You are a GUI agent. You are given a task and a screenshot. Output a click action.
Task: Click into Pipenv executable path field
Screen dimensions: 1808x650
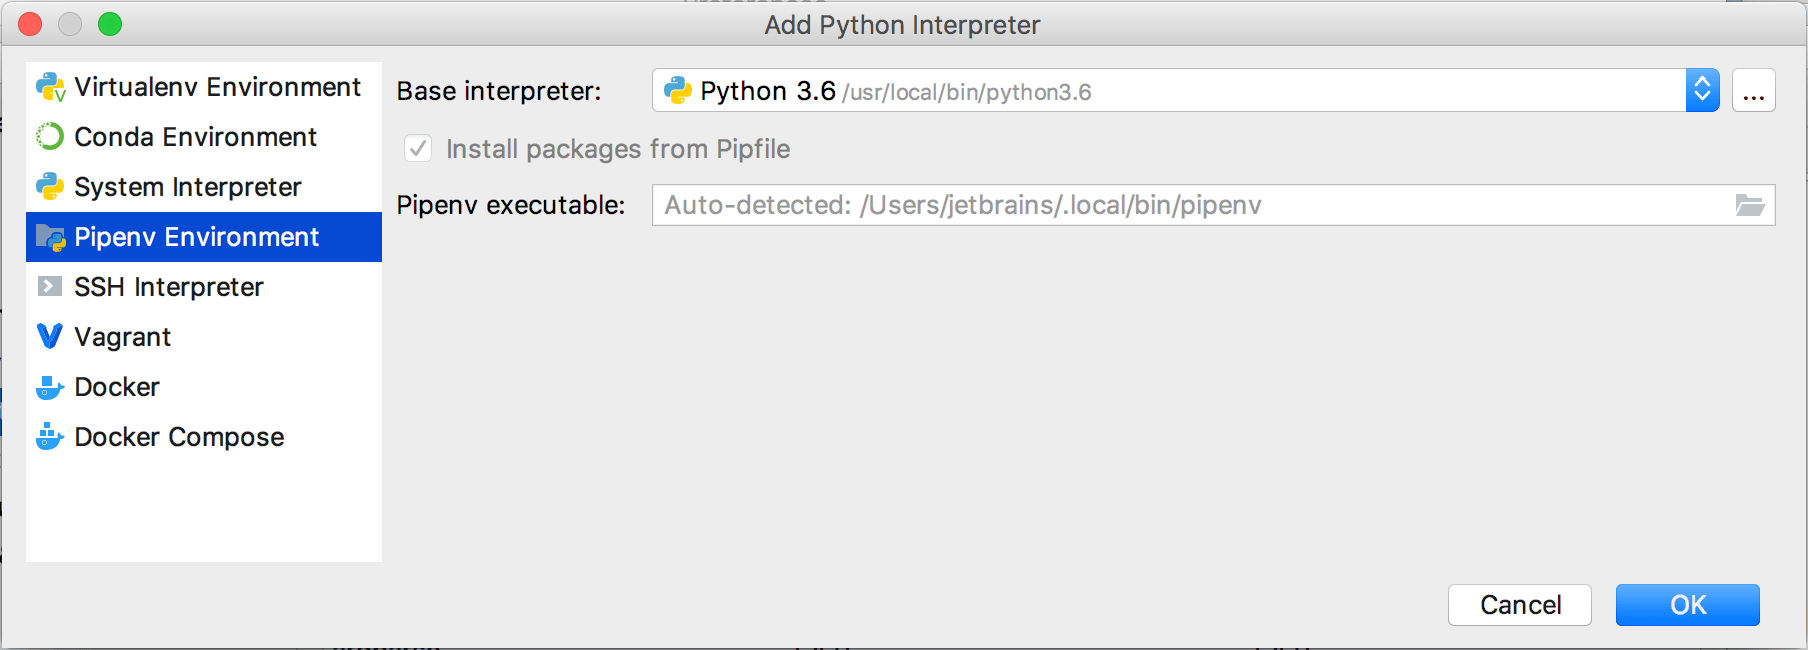[1190, 205]
